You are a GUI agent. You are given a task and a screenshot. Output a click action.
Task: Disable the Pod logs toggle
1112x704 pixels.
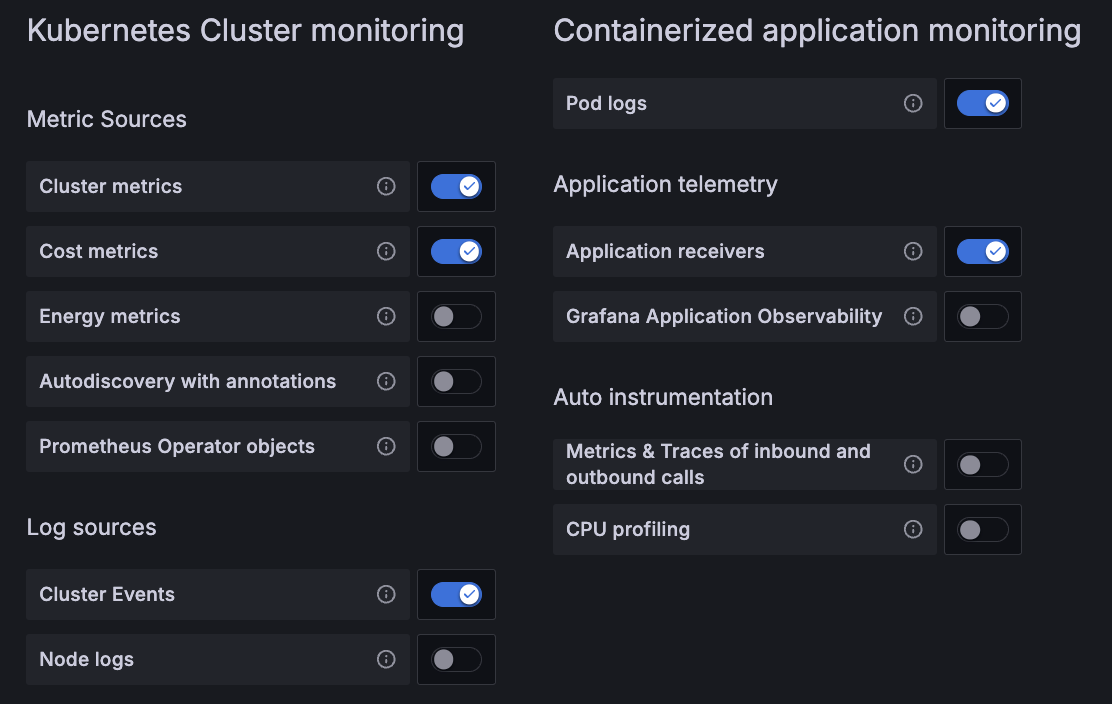coord(982,103)
